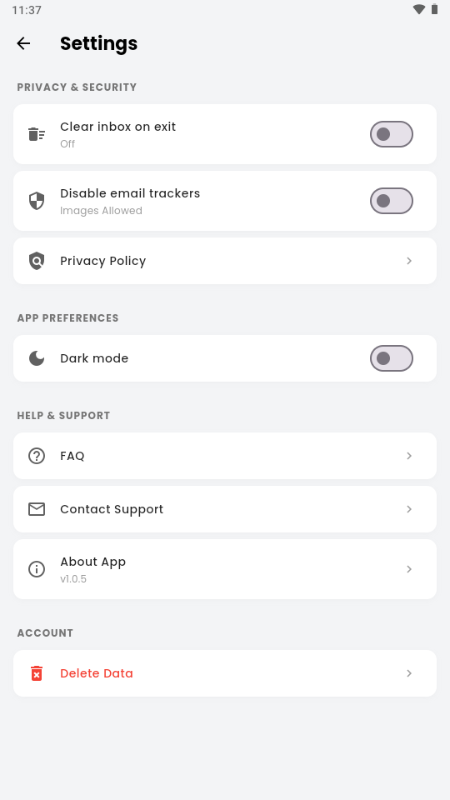The height and width of the screenshot is (800, 450).
Task: Click the About App info icon
Action: (x=36, y=569)
